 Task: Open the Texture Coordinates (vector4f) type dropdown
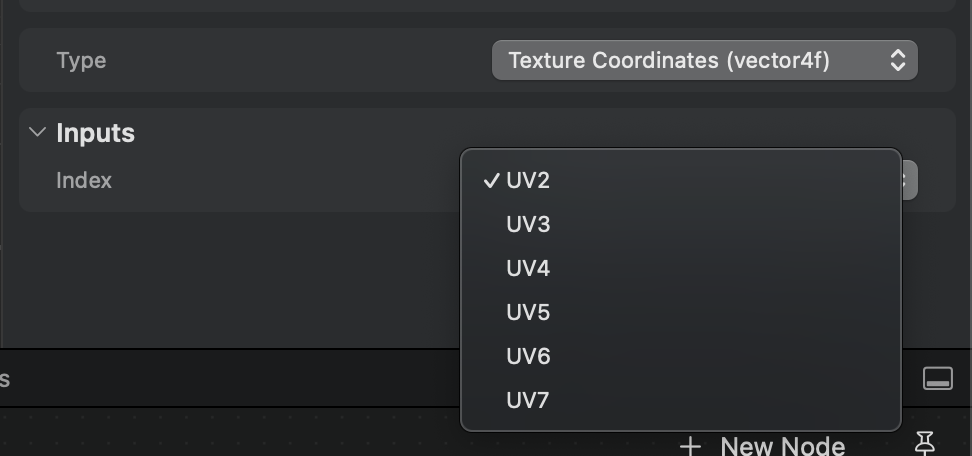click(705, 60)
